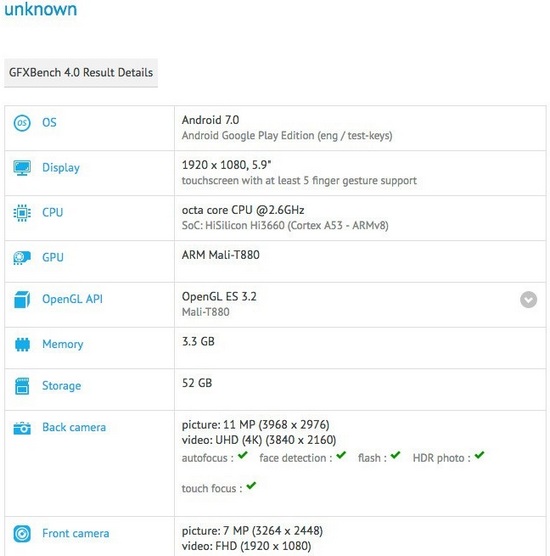Click the Storage SD card icon
The height and width of the screenshot is (556, 550).
coord(22,386)
